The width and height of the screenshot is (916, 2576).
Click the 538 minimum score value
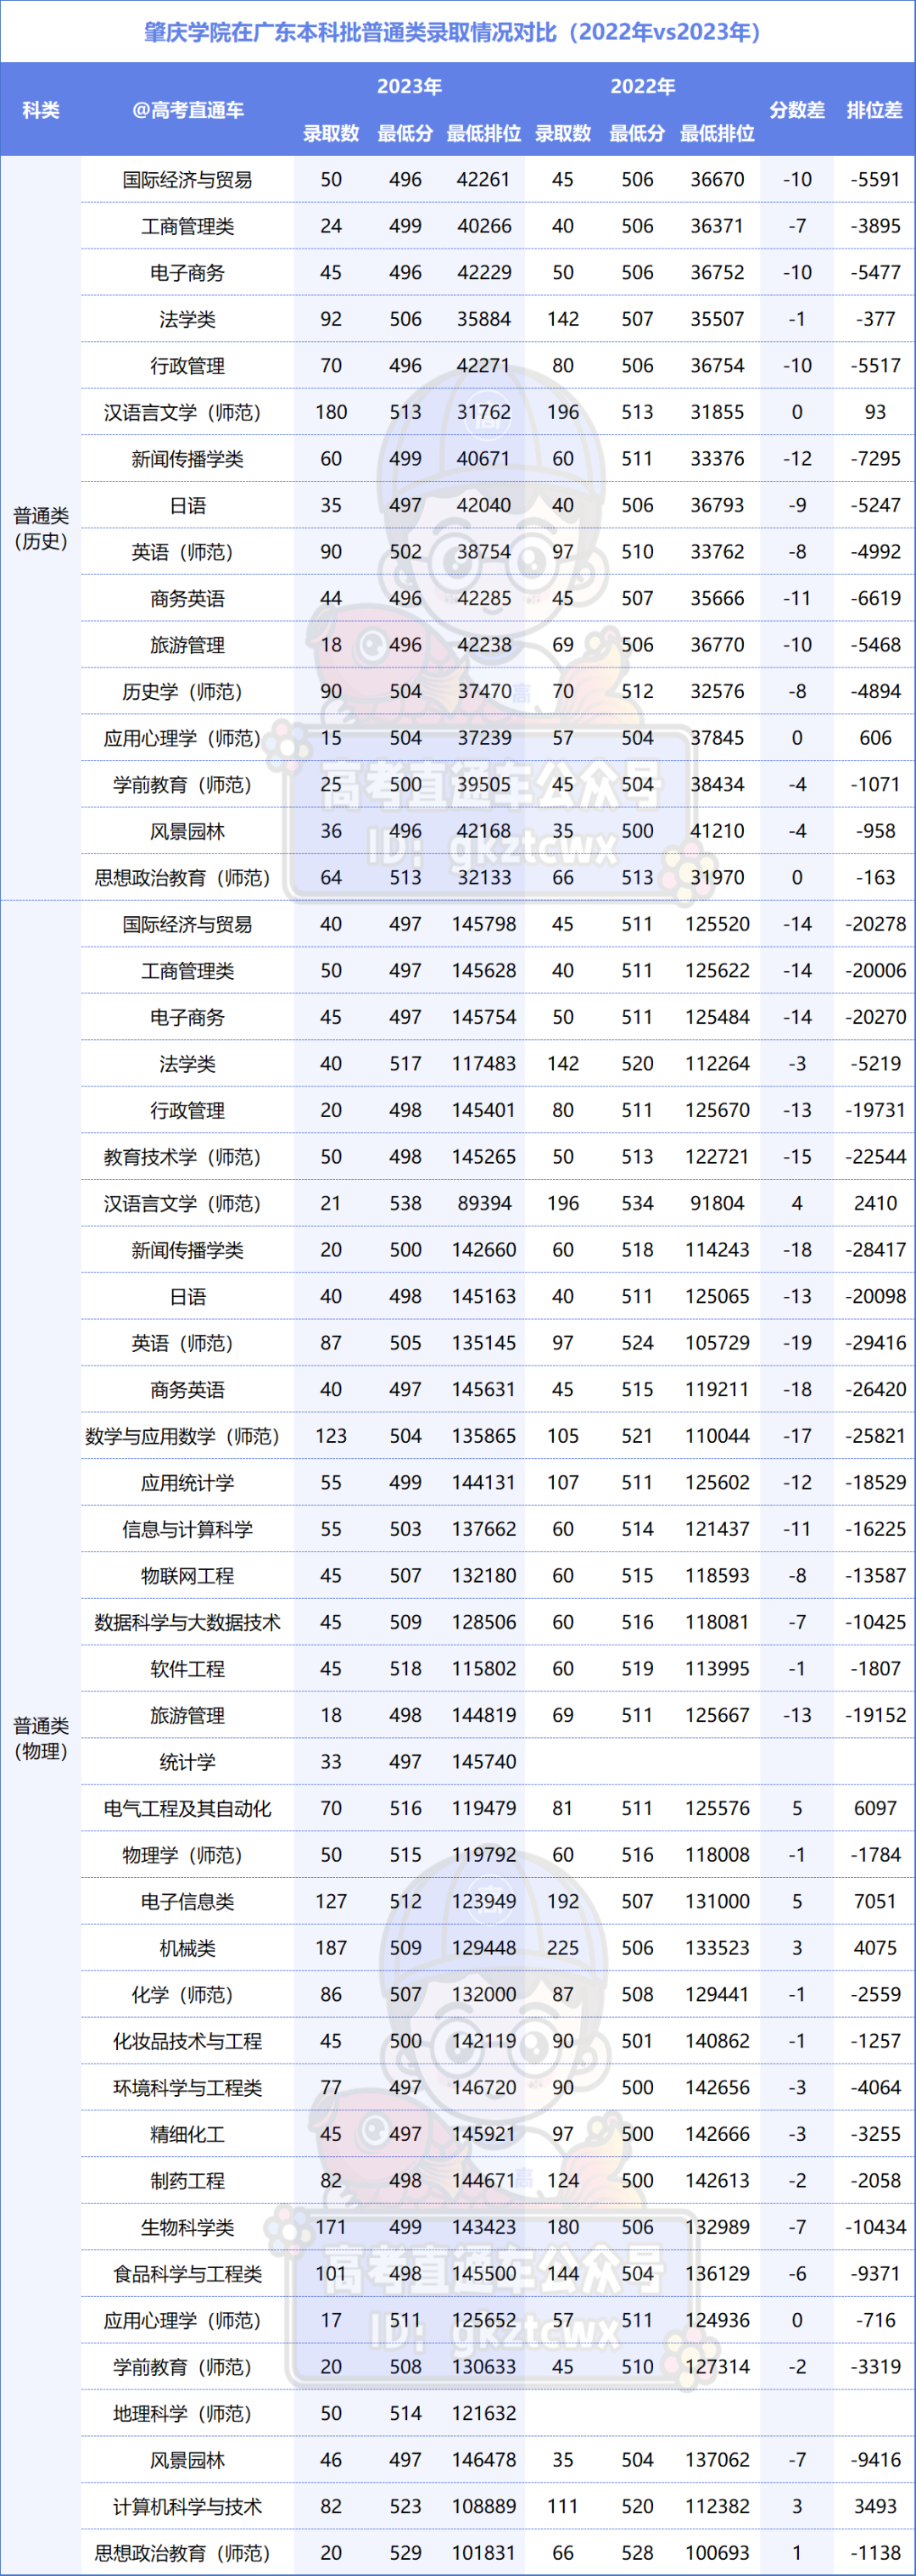pyautogui.click(x=405, y=1203)
